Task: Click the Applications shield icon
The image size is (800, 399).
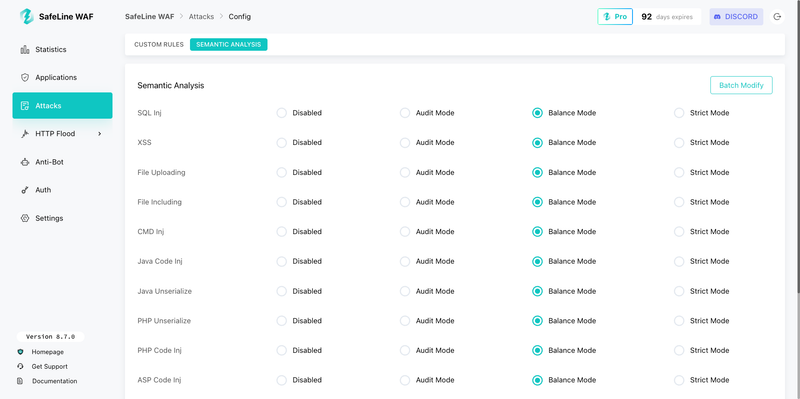Action: (24, 78)
